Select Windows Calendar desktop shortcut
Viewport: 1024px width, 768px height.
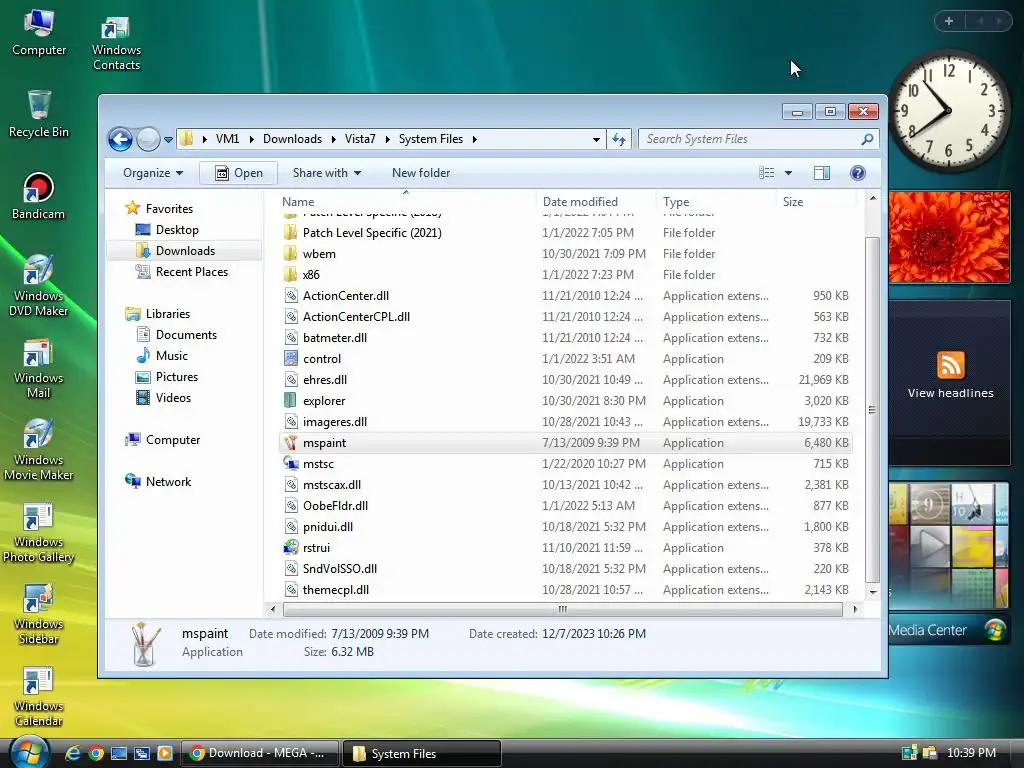39,697
